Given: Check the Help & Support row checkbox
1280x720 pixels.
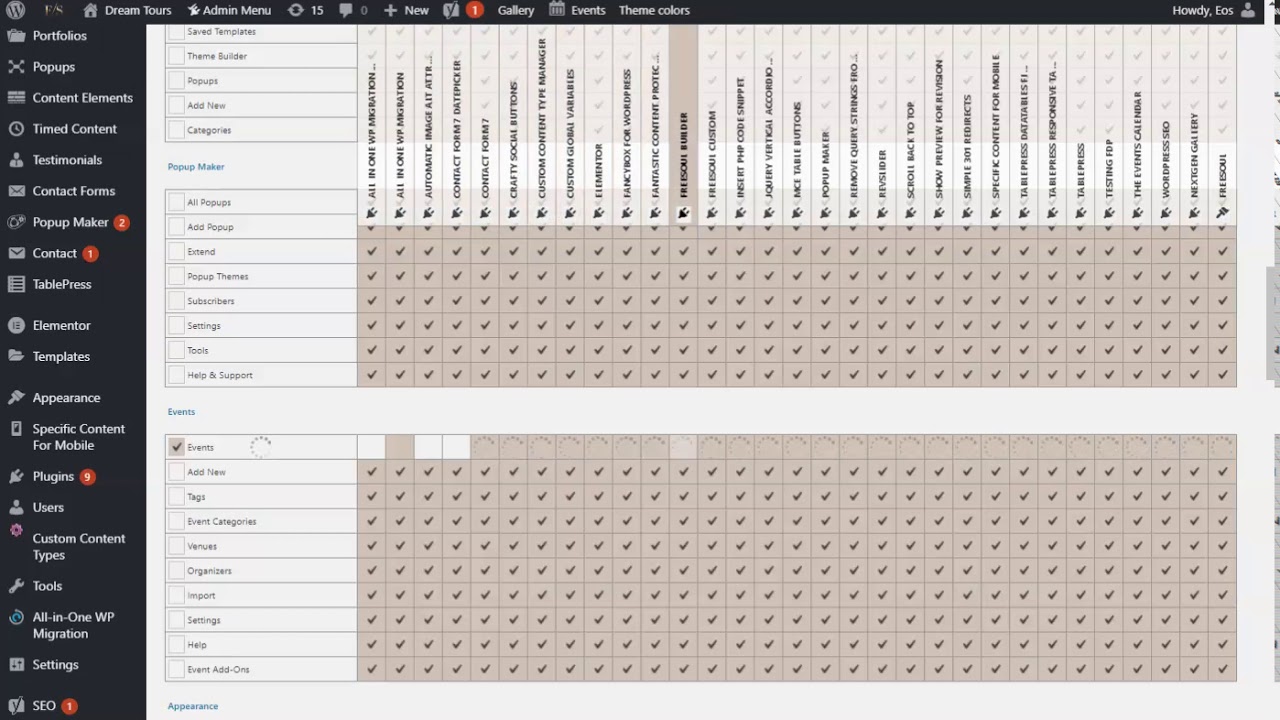Looking at the screenshot, I should click(x=177, y=375).
